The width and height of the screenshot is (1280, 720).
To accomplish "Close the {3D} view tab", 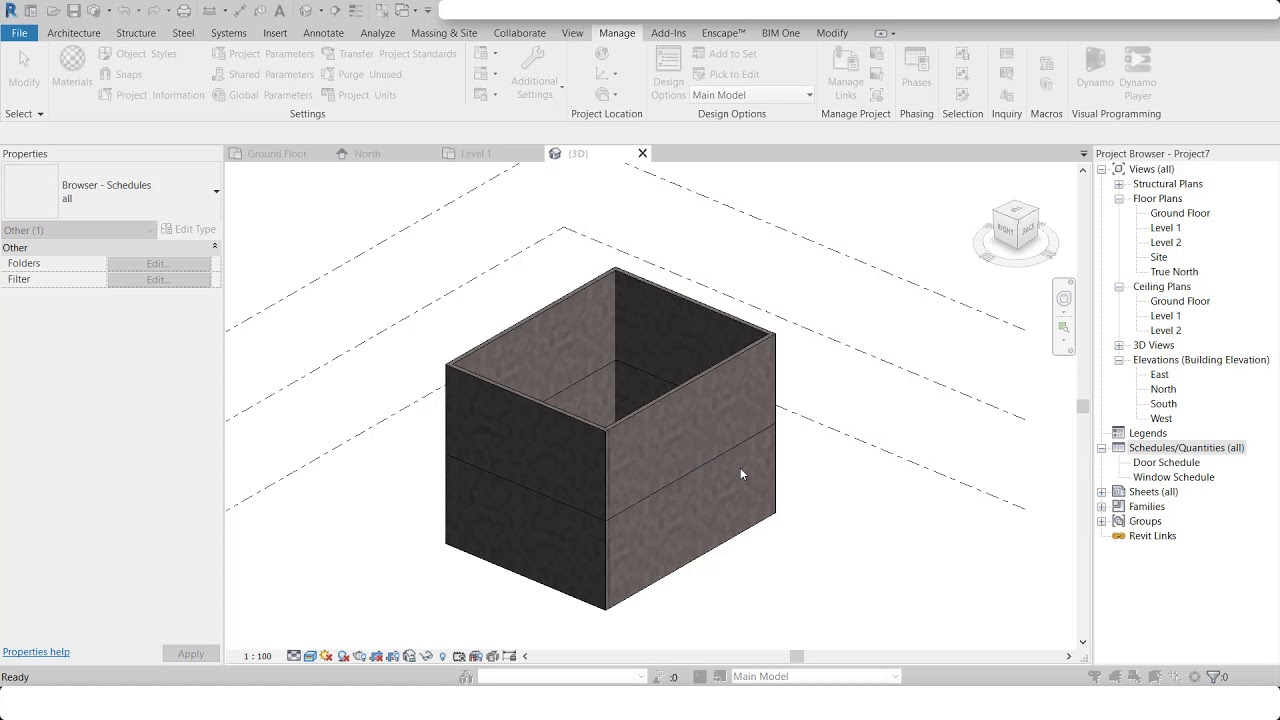I will point(642,153).
